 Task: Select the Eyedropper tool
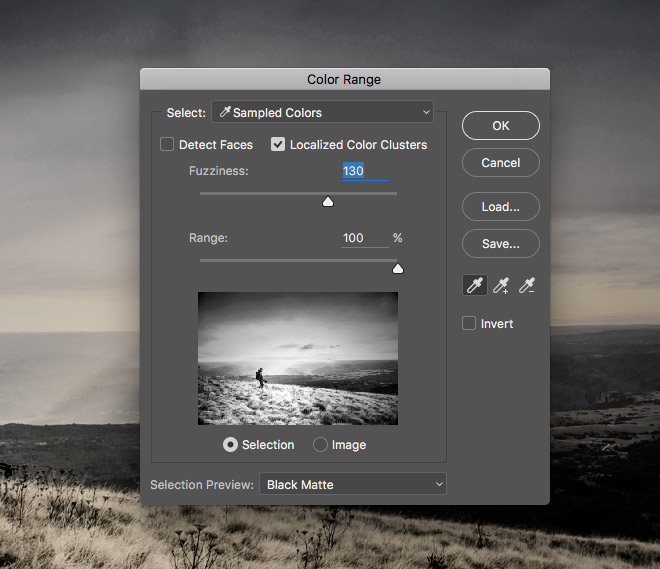point(475,286)
